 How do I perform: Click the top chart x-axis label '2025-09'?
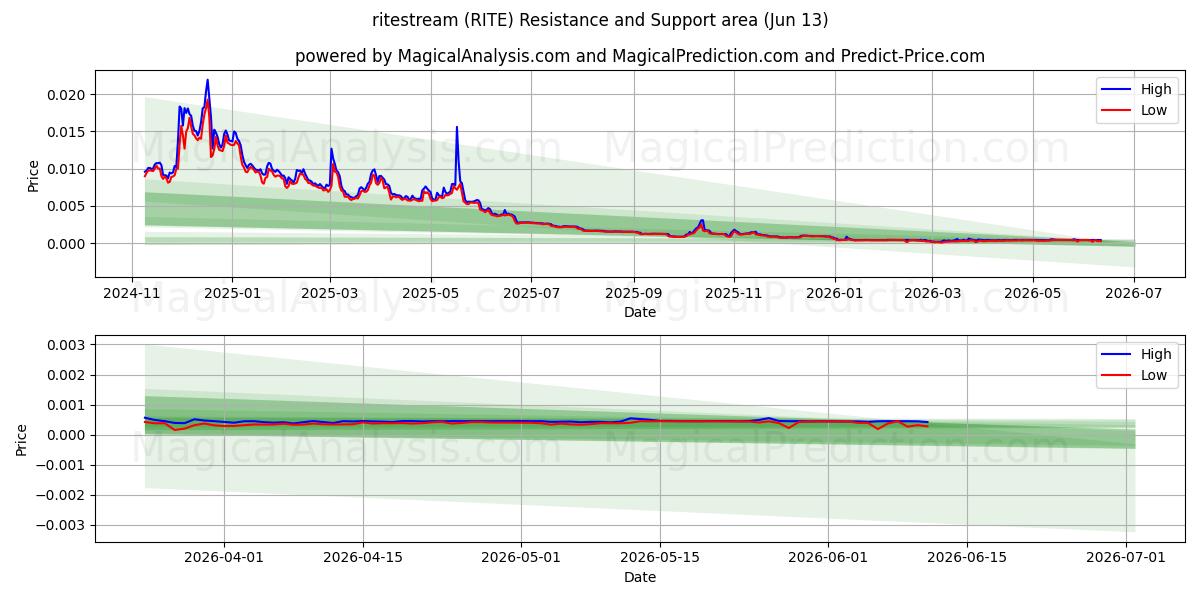(633, 292)
